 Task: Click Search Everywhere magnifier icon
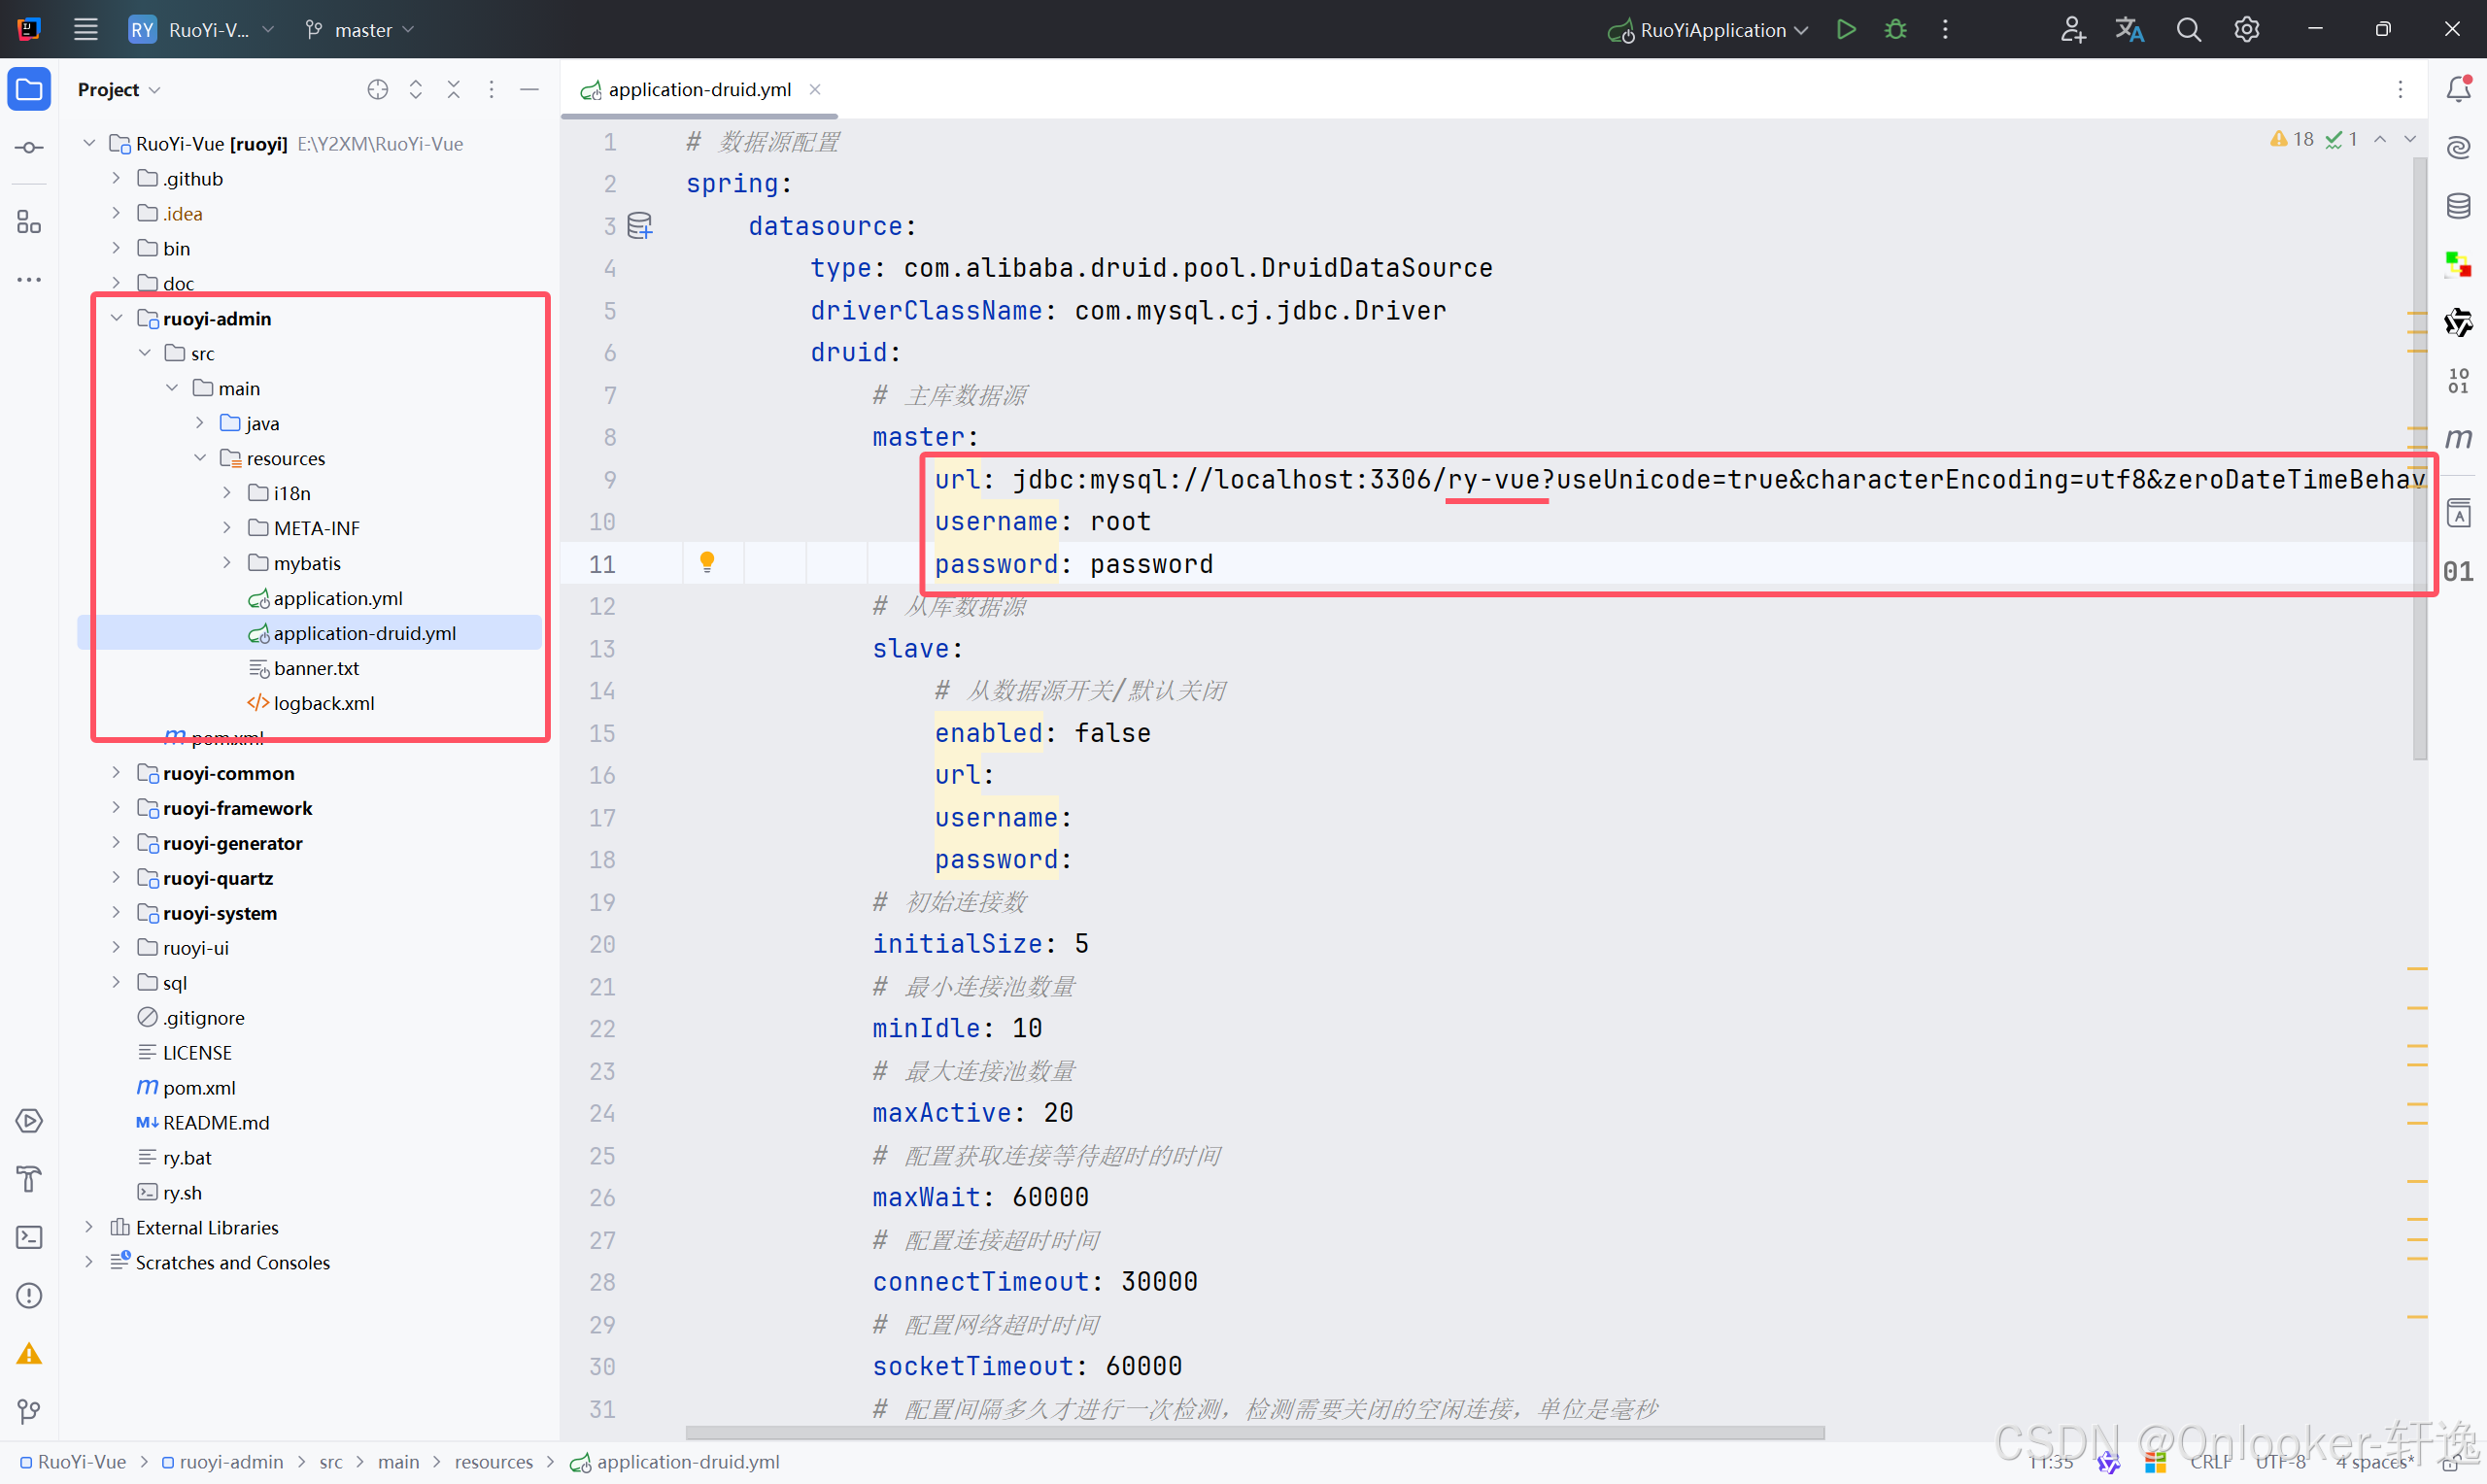tap(2188, 30)
